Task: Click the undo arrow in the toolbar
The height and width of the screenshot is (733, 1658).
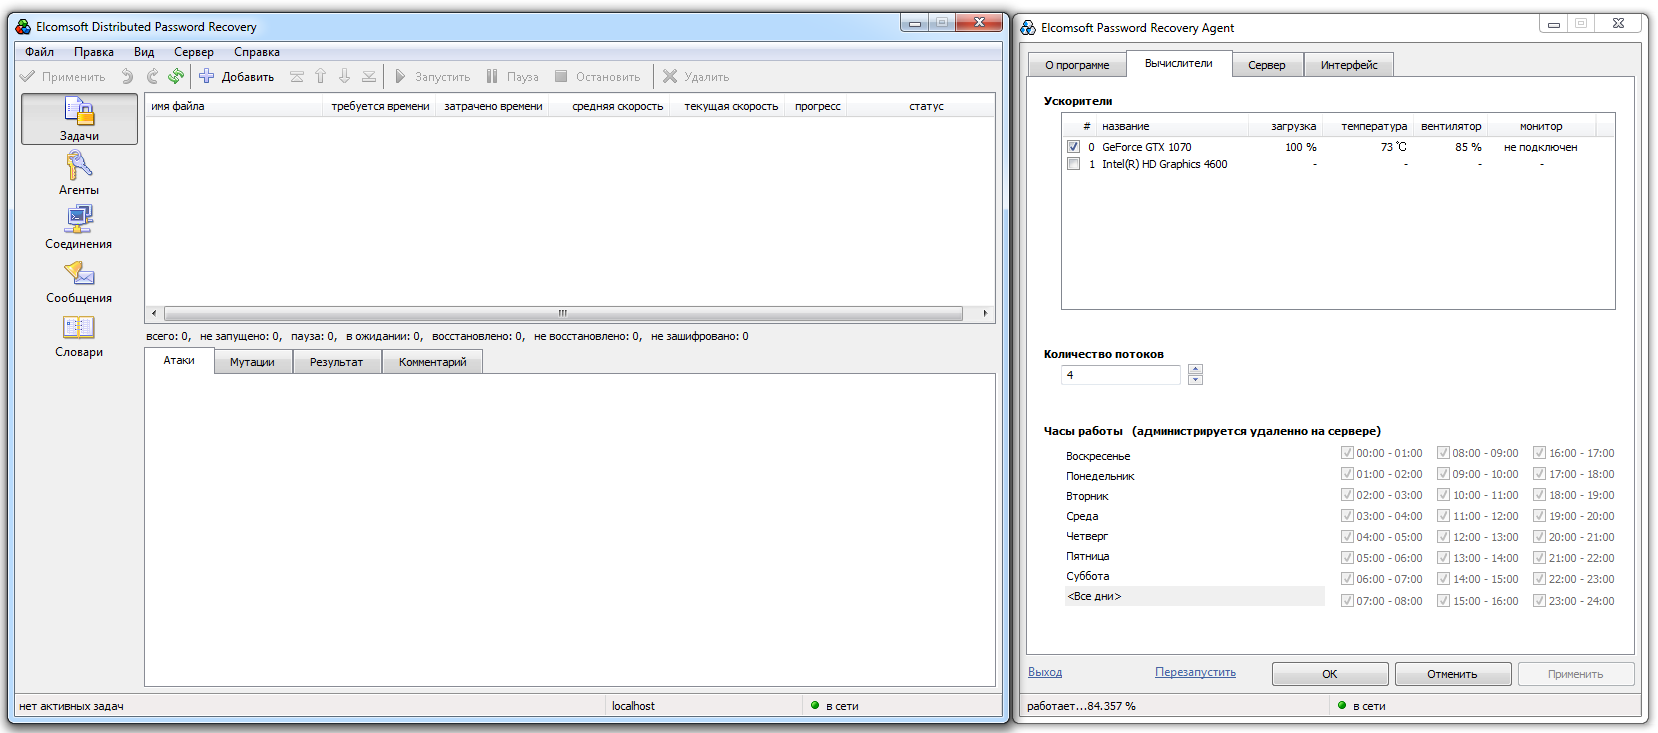Action: 127,76
